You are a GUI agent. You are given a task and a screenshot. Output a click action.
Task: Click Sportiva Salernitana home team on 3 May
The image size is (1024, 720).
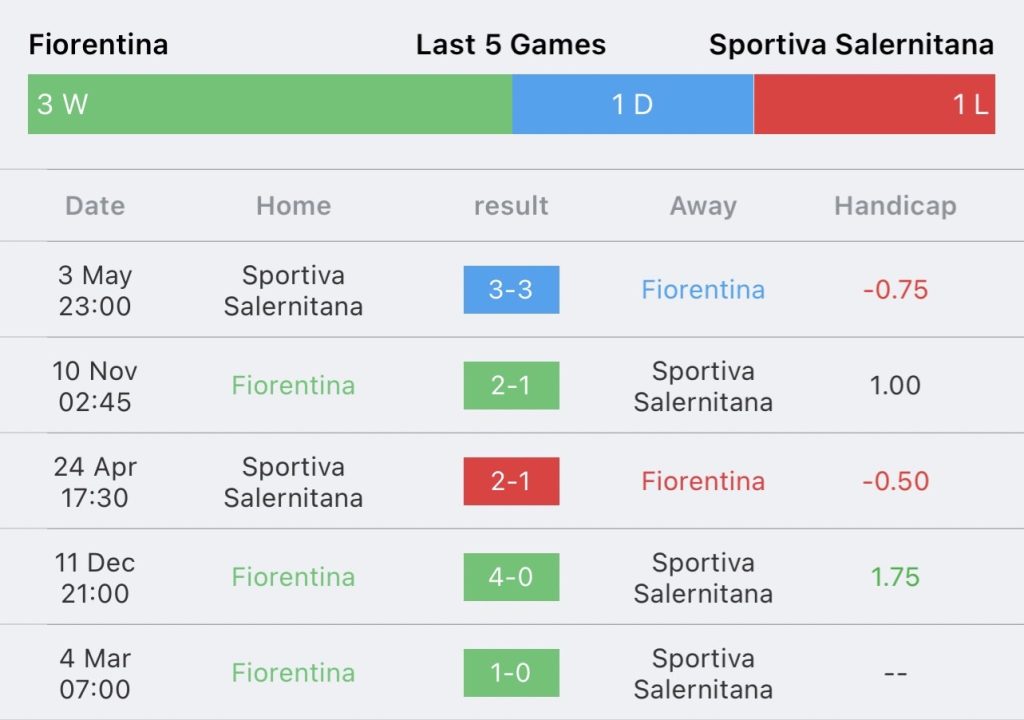[x=293, y=290]
